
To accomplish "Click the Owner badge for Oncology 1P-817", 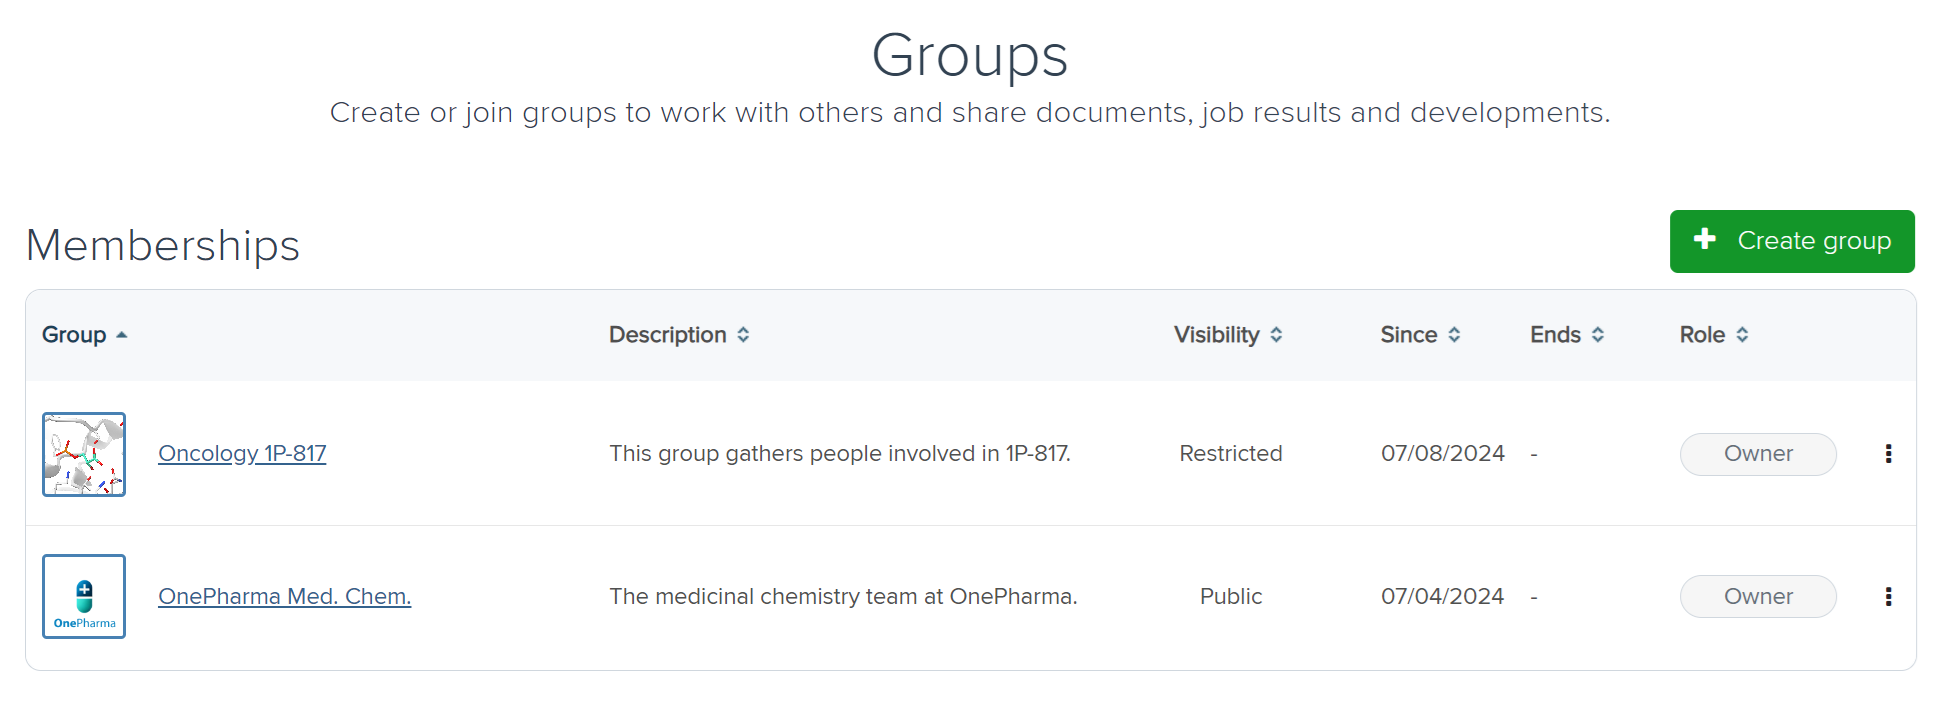I will 1757,453.
